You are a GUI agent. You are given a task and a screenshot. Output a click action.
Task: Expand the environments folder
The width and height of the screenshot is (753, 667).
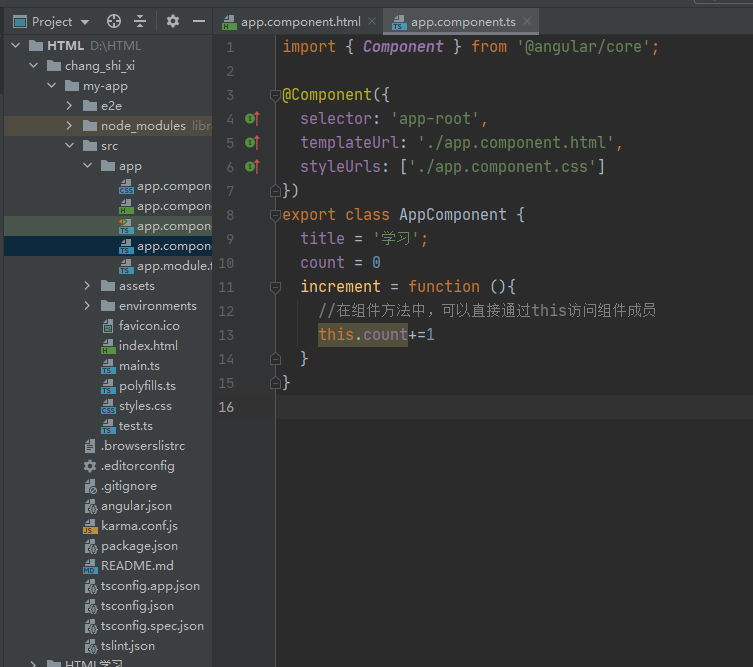pyautogui.click(x=87, y=306)
